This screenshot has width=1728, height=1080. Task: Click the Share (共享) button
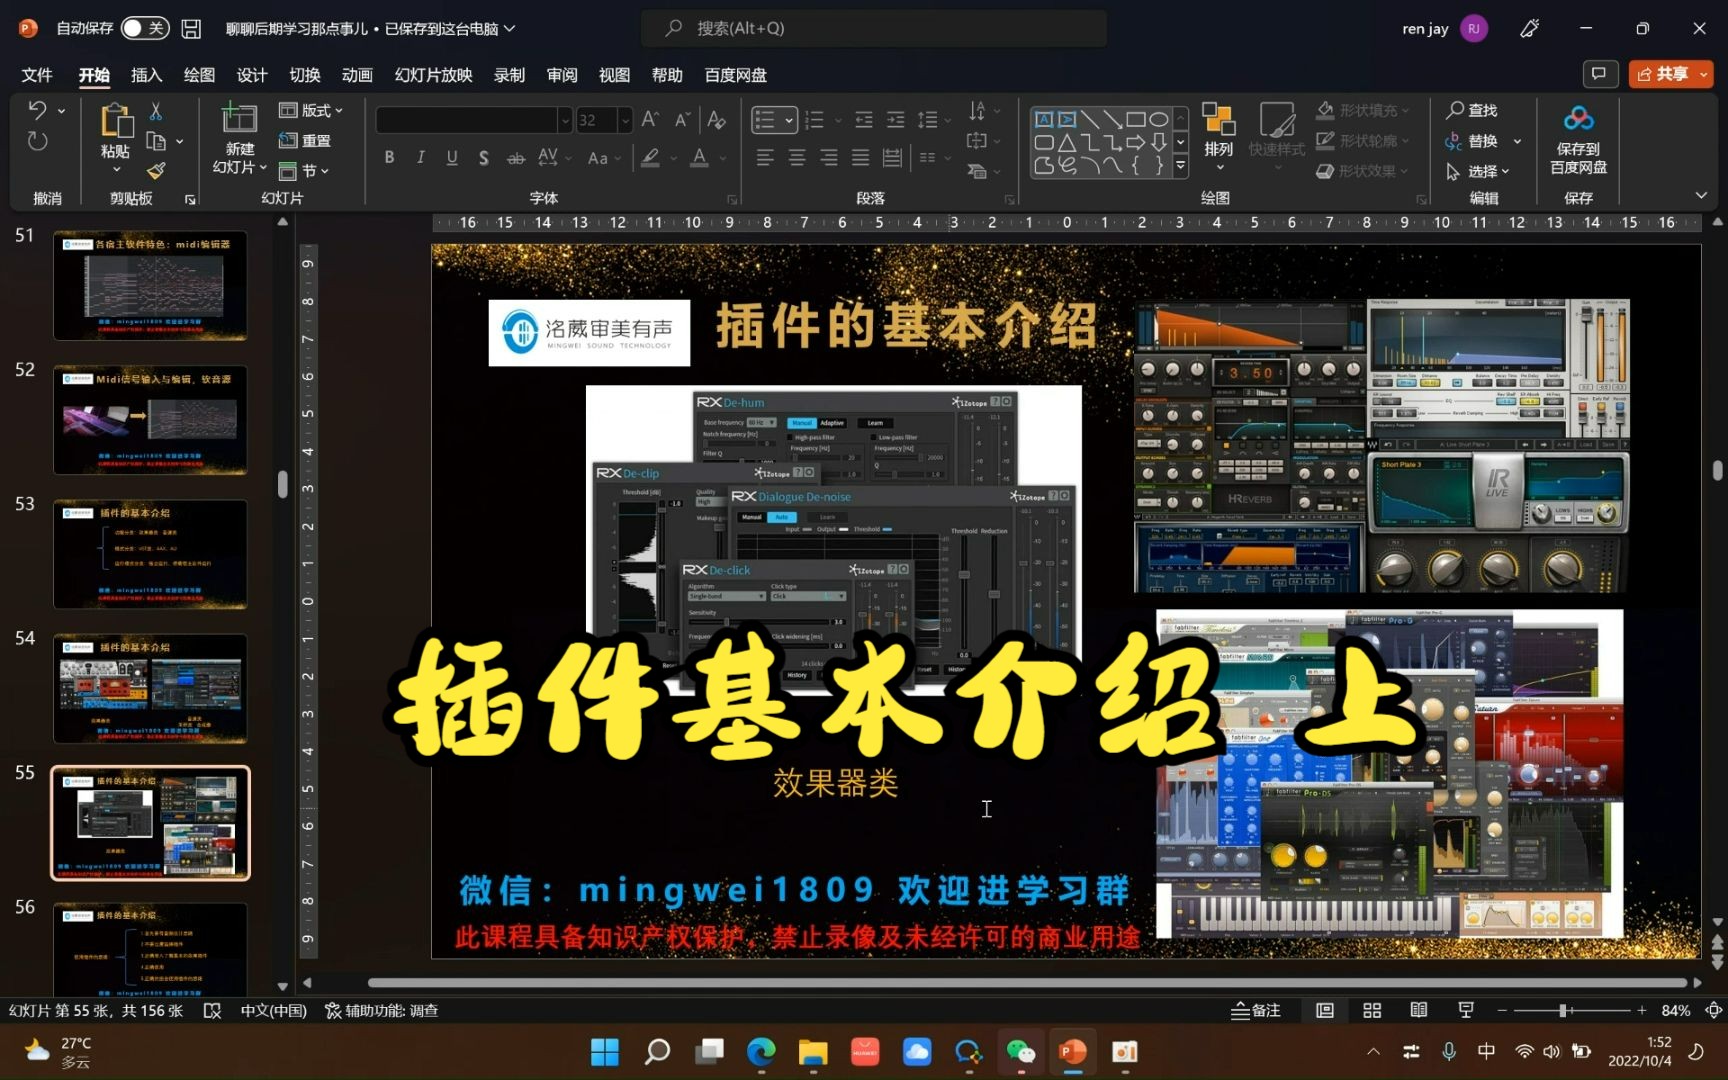1662,74
